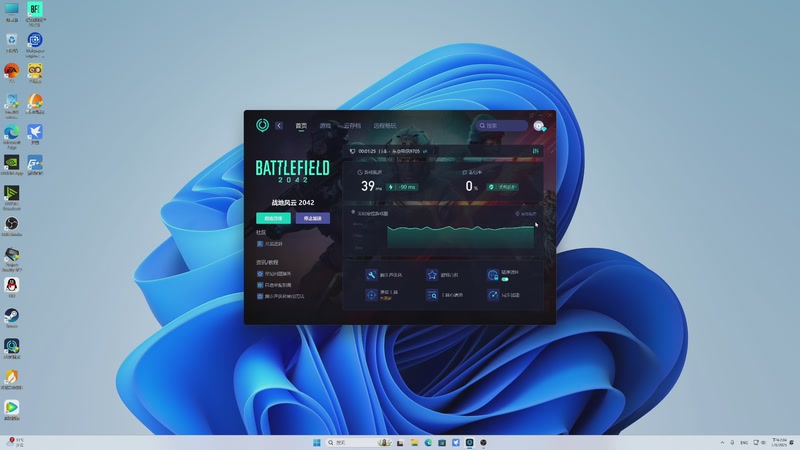Open Wallpaper Engine desktop shortcut
Screen dimensions: 800x450
(x=35, y=44)
